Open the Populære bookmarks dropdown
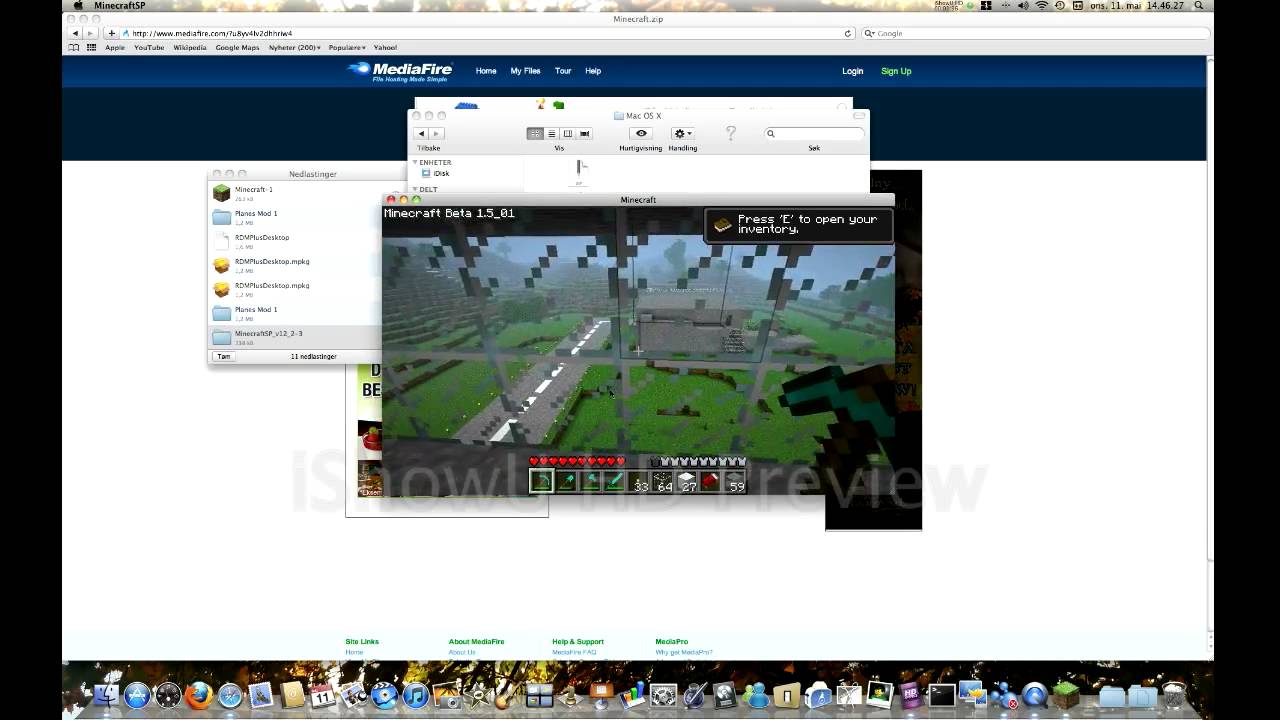Screen dimensions: 1280x720 [x=346, y=47]
